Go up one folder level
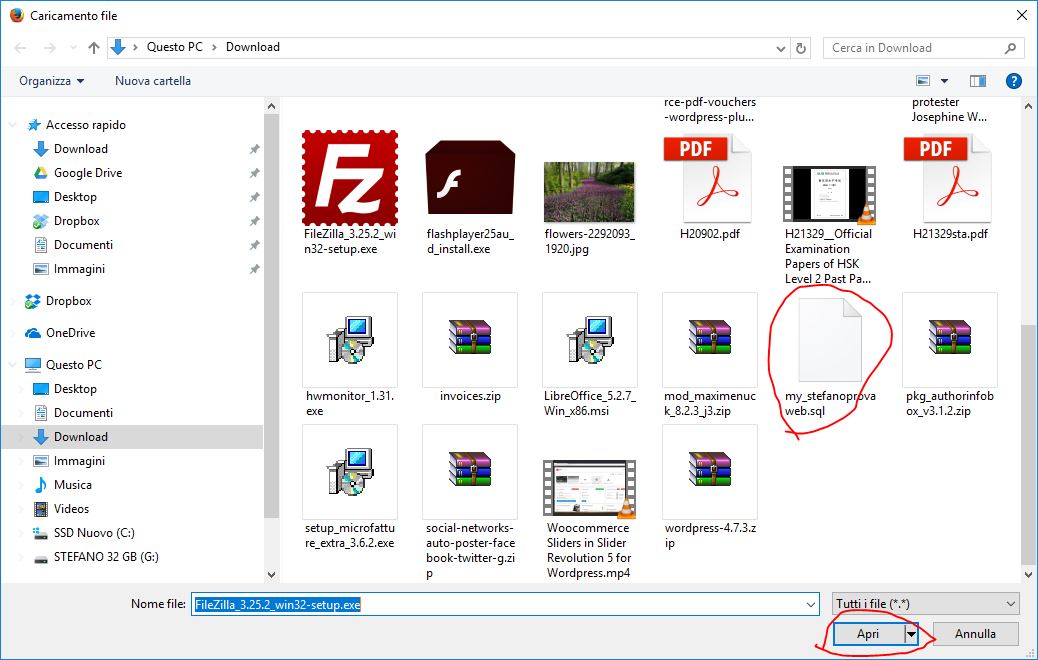1038x660 pixels. coord(94,48)
